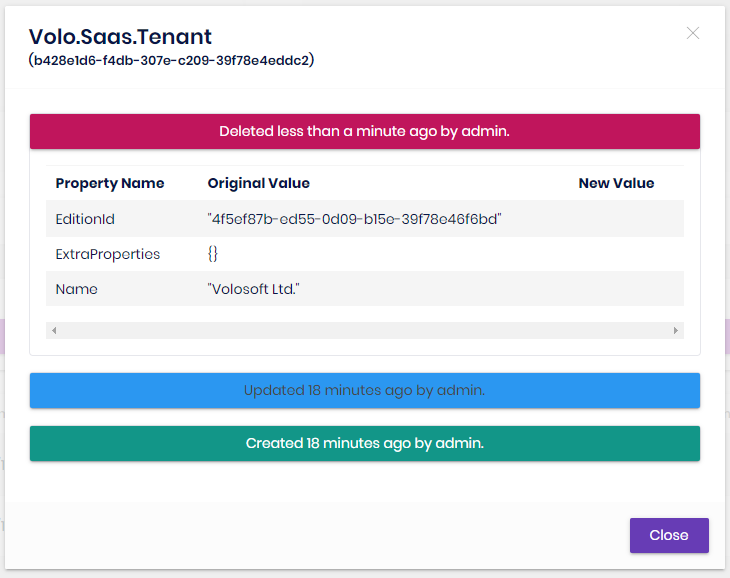Collapse the Deleted less than a minute ago section
This screenshot has height=578, width=730.
[x=364, y=131]
